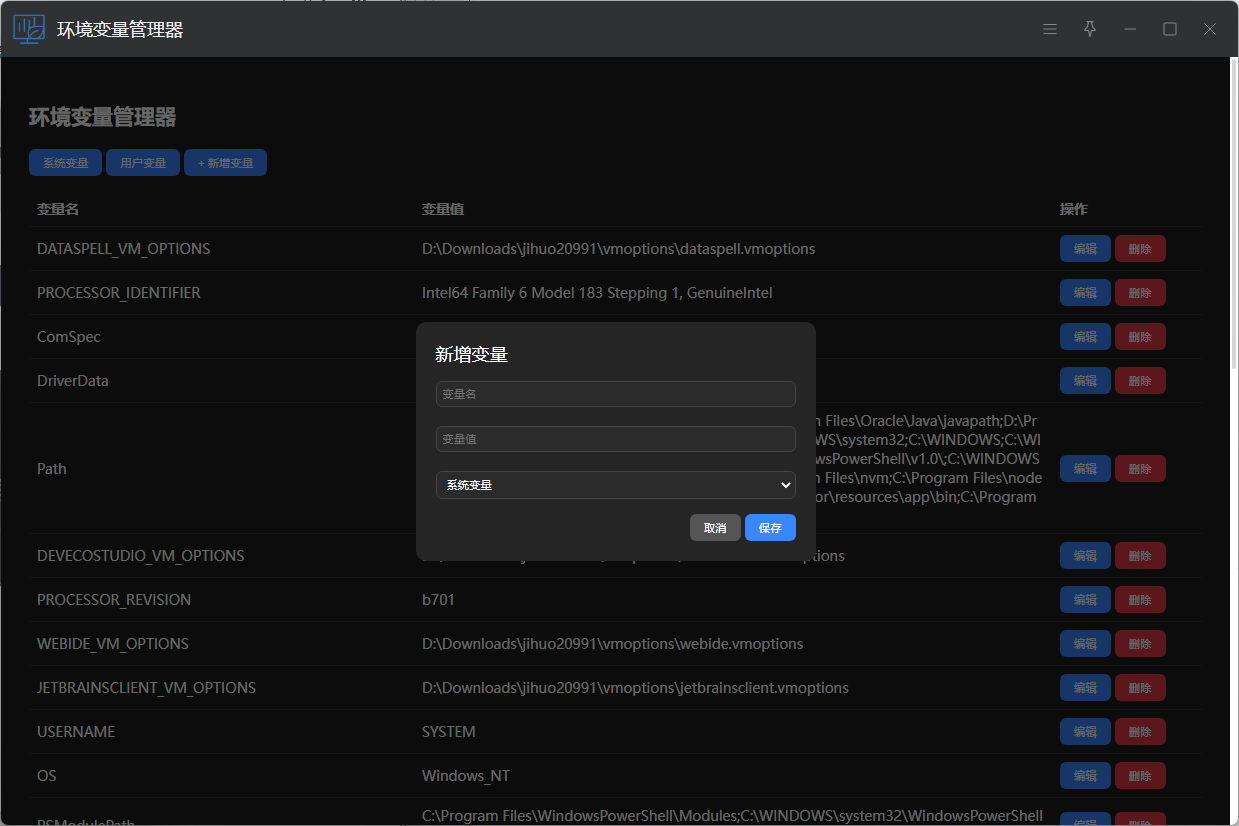Maximize the application window
The image size is (1239, 826).
[x=1170, y=29]
